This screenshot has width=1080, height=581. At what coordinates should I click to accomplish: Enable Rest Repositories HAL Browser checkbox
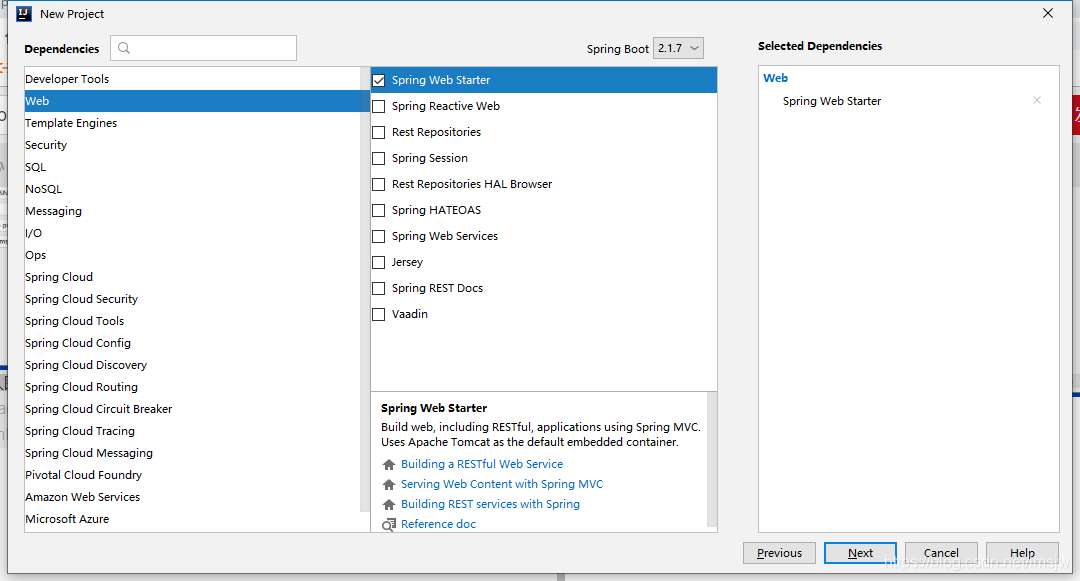[379, 184]
